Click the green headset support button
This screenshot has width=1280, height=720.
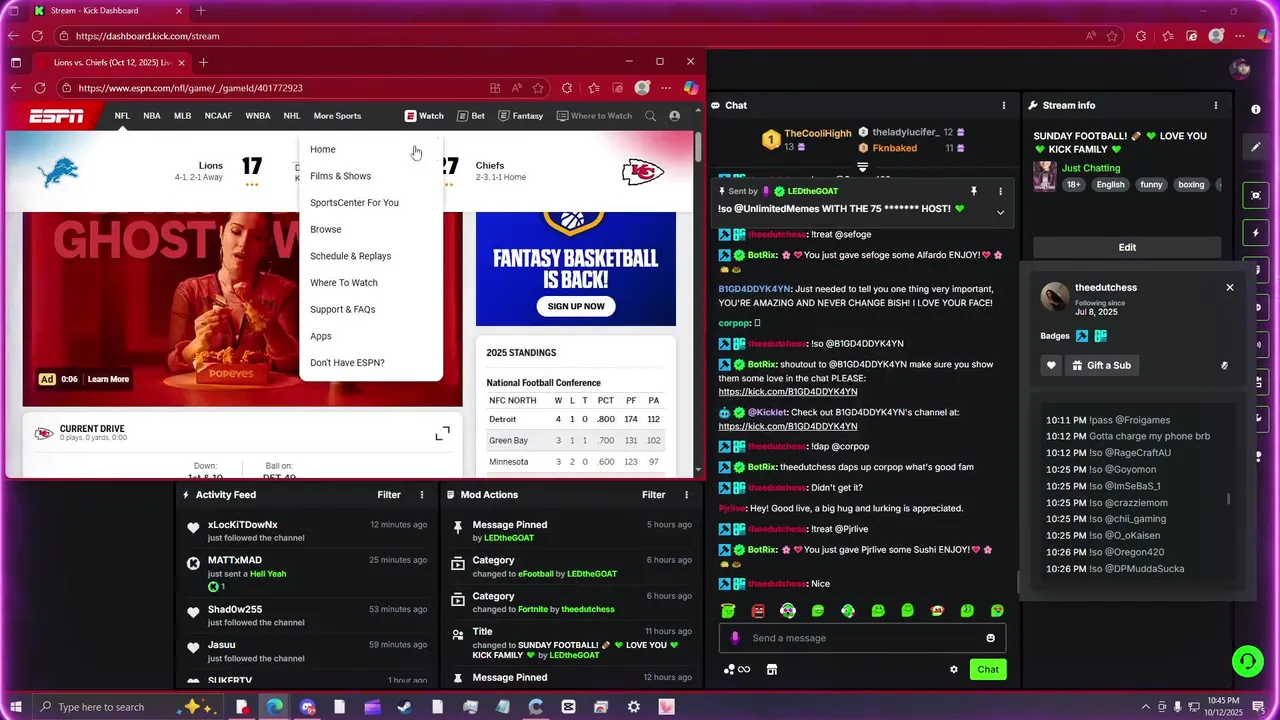pos(1247,661)
